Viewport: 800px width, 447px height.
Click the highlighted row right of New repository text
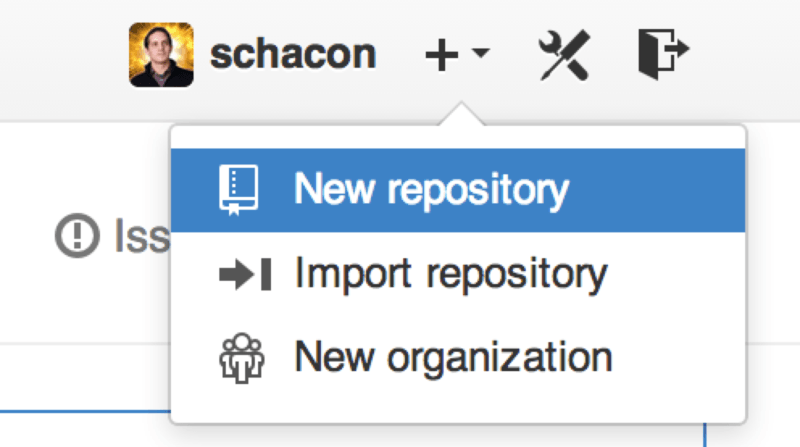(660, 189)
